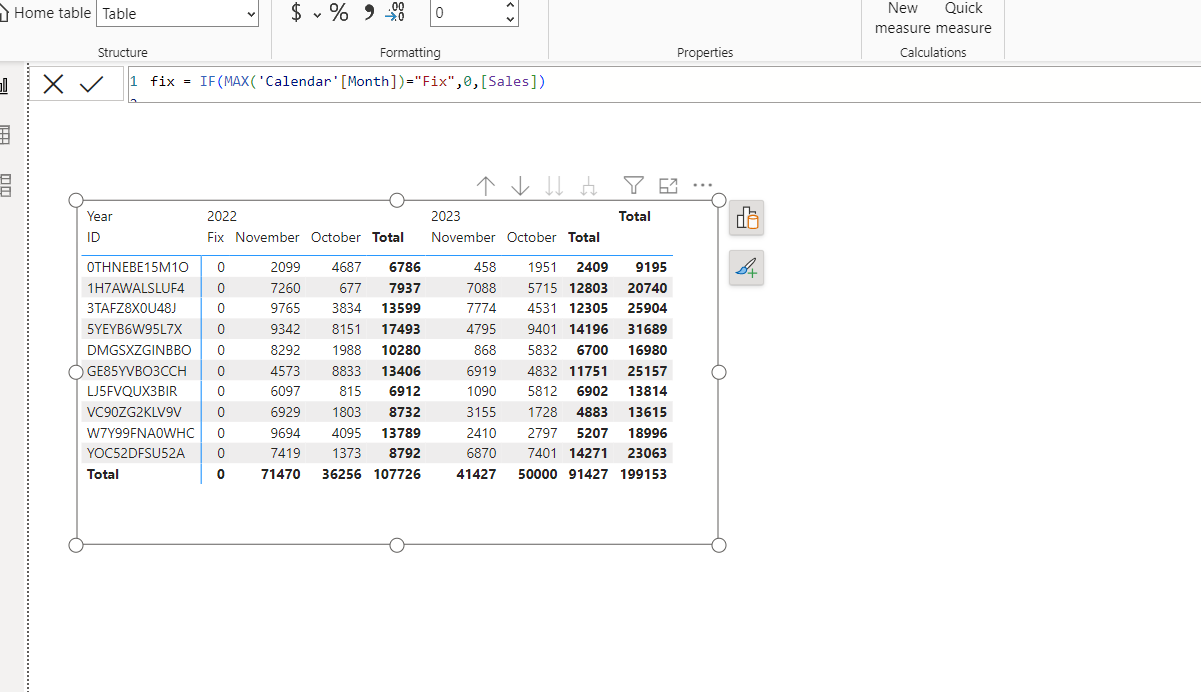Select row 3TAFZ8X0U48J
Screen dimensions: 1201x692
pos(134,308)
